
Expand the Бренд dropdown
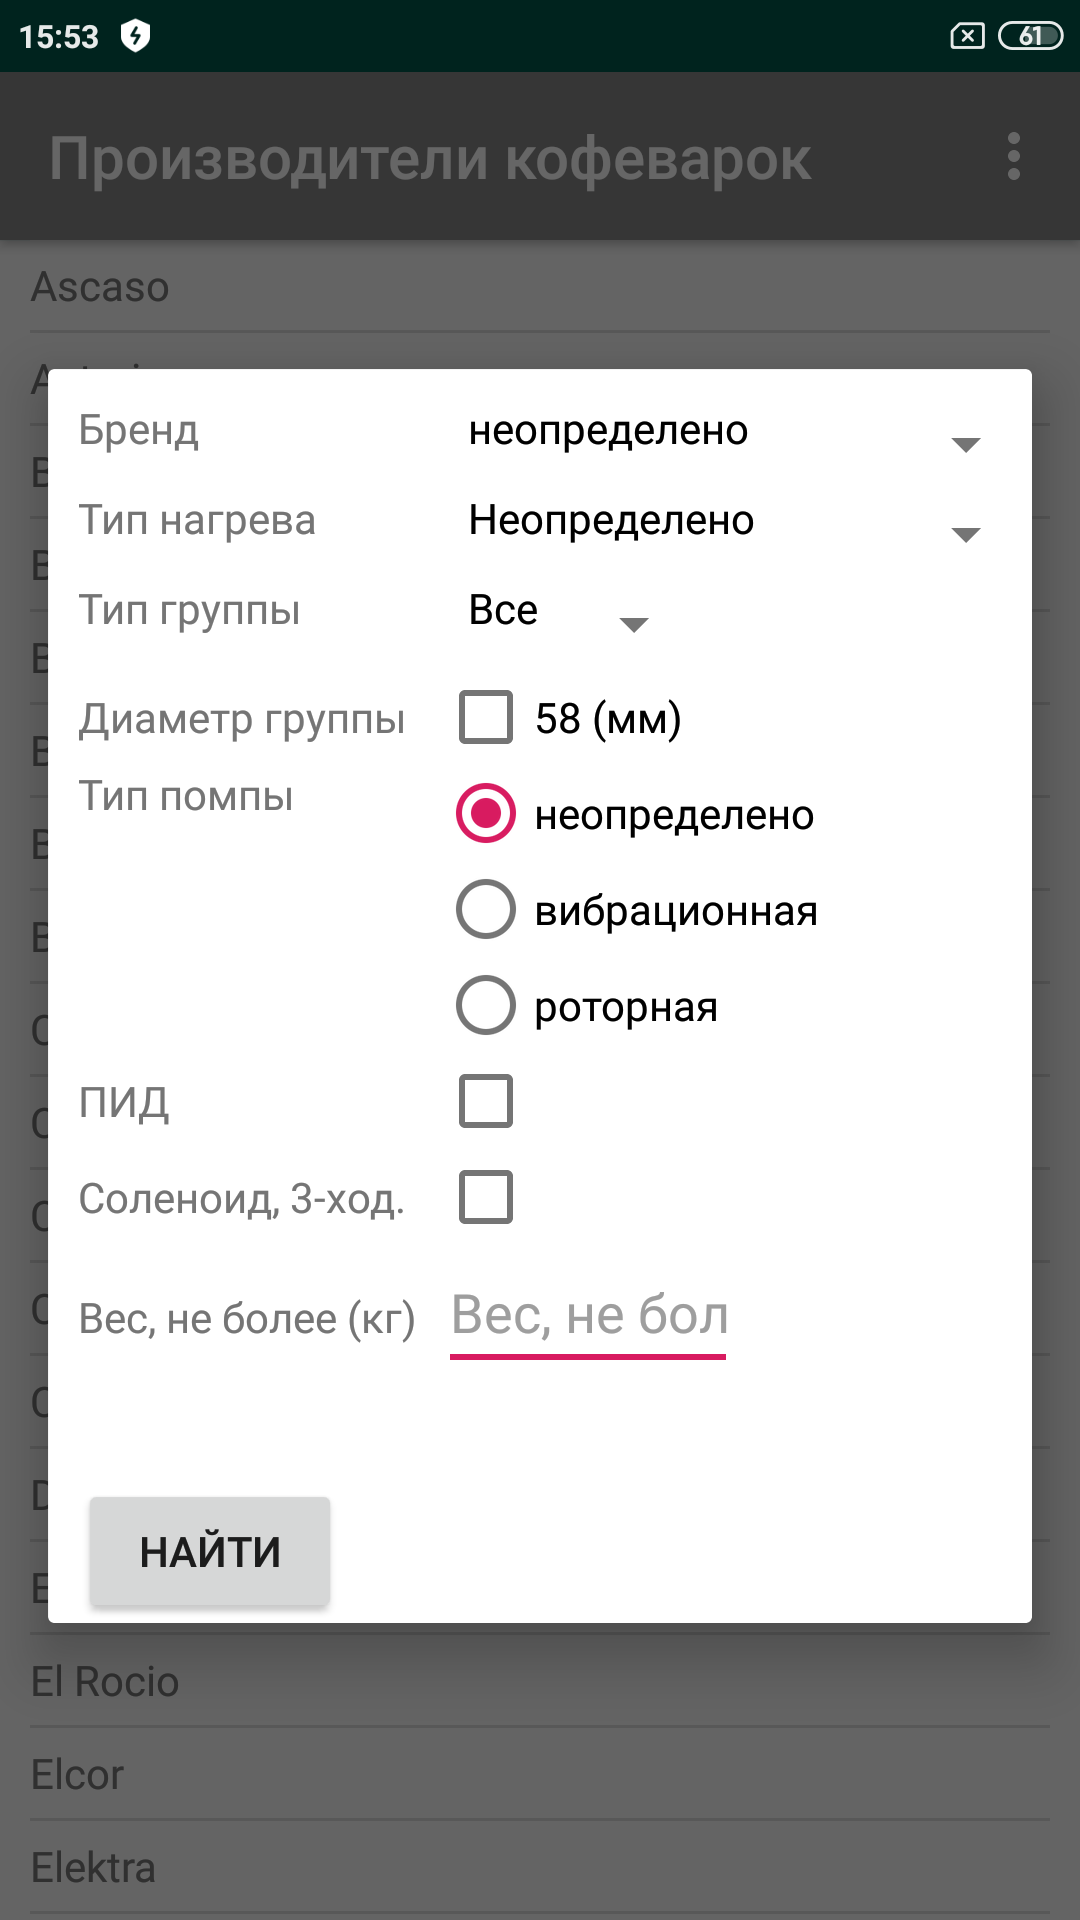pyautogui.click(x=724, y=432)
